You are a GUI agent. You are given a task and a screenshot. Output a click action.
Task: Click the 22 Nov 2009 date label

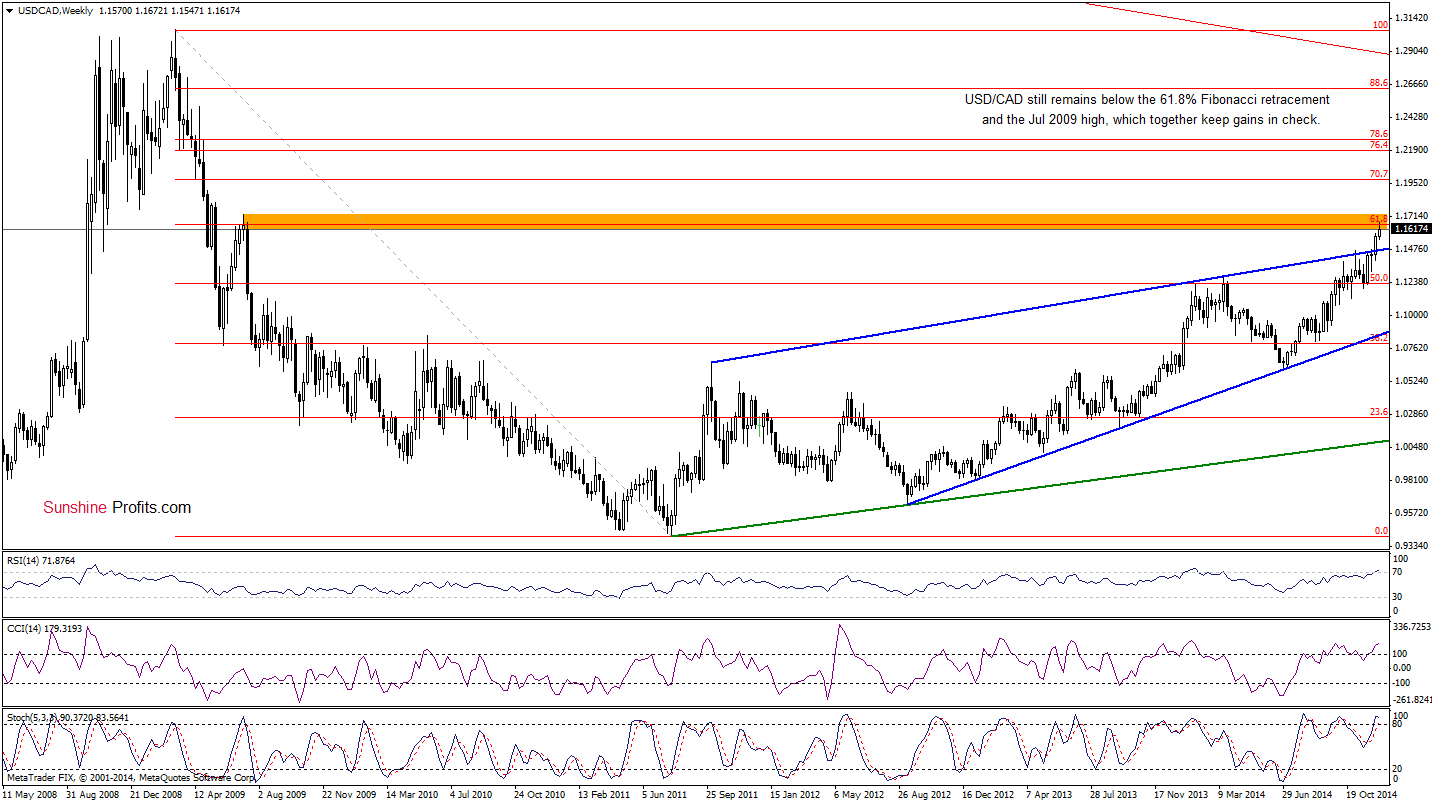(348, 795)
